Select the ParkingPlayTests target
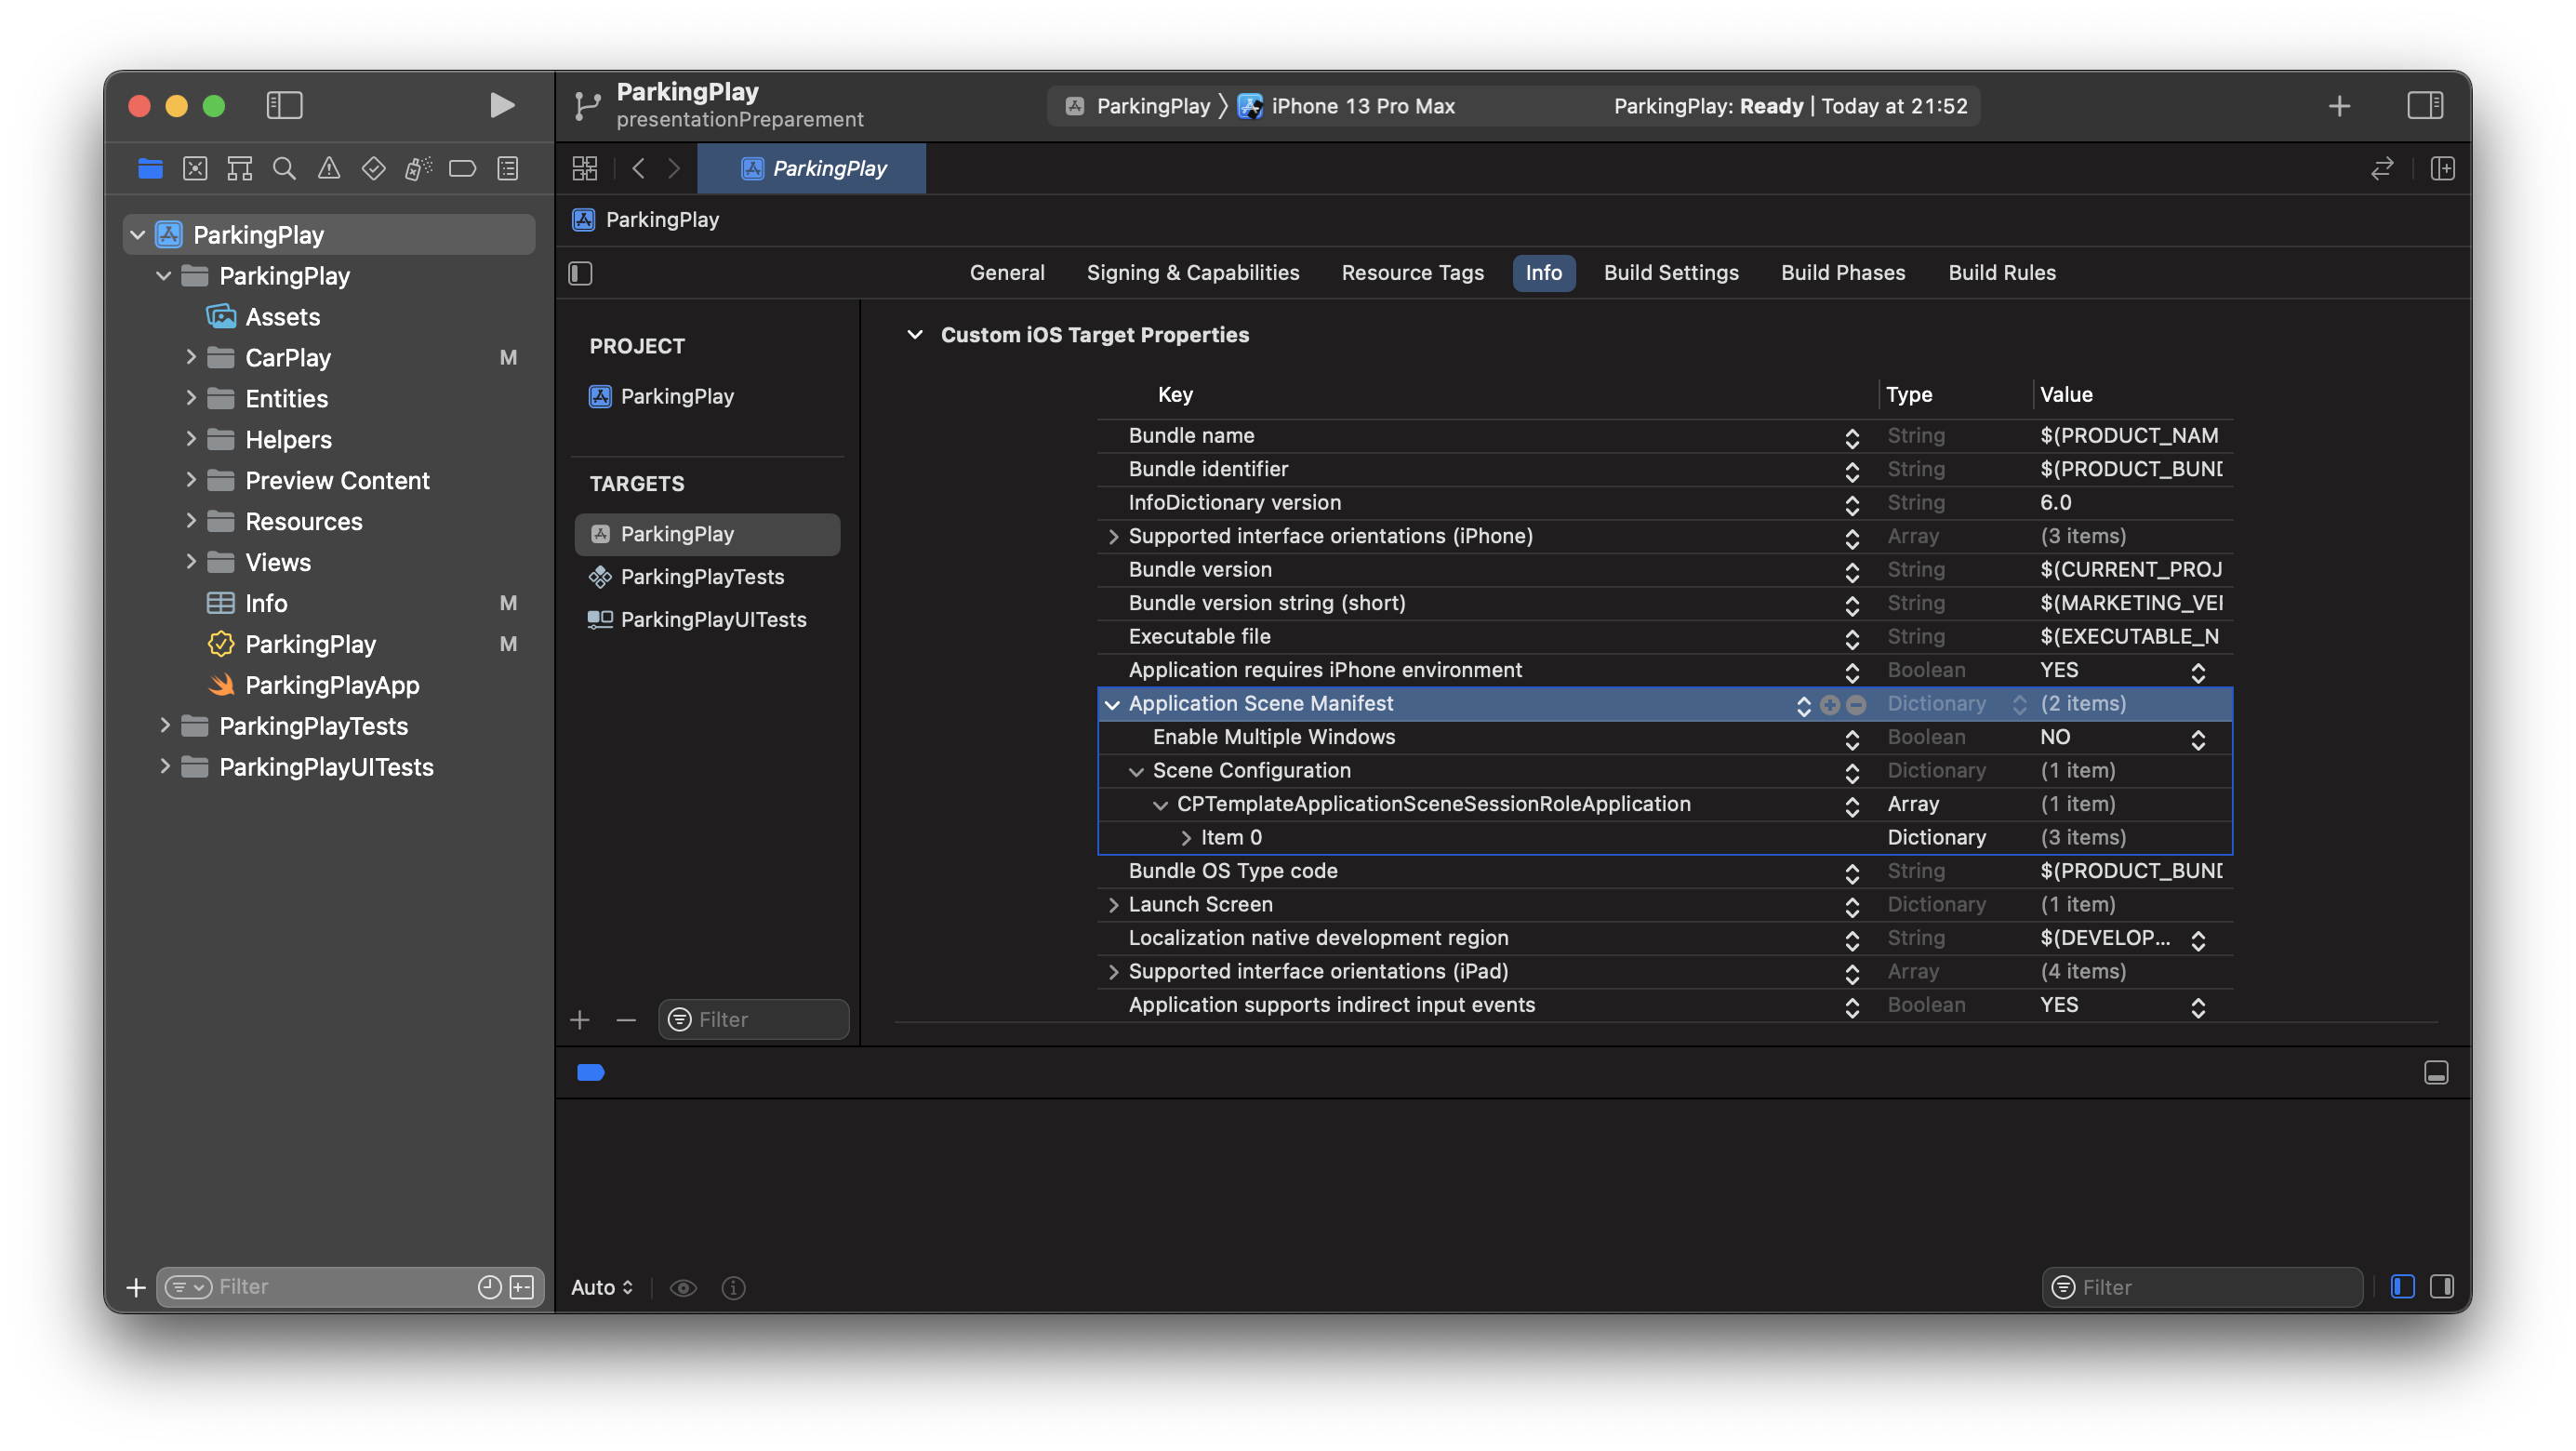This screenshot has height=1451, width=2576. pos(702,576)
